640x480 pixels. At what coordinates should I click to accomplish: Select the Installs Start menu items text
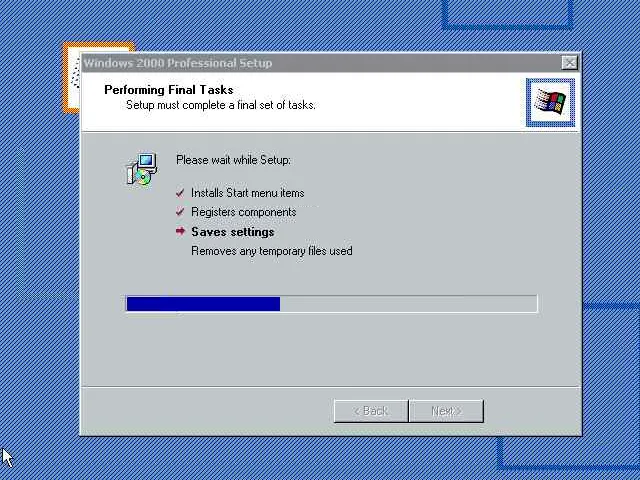[x=248, y=193]
